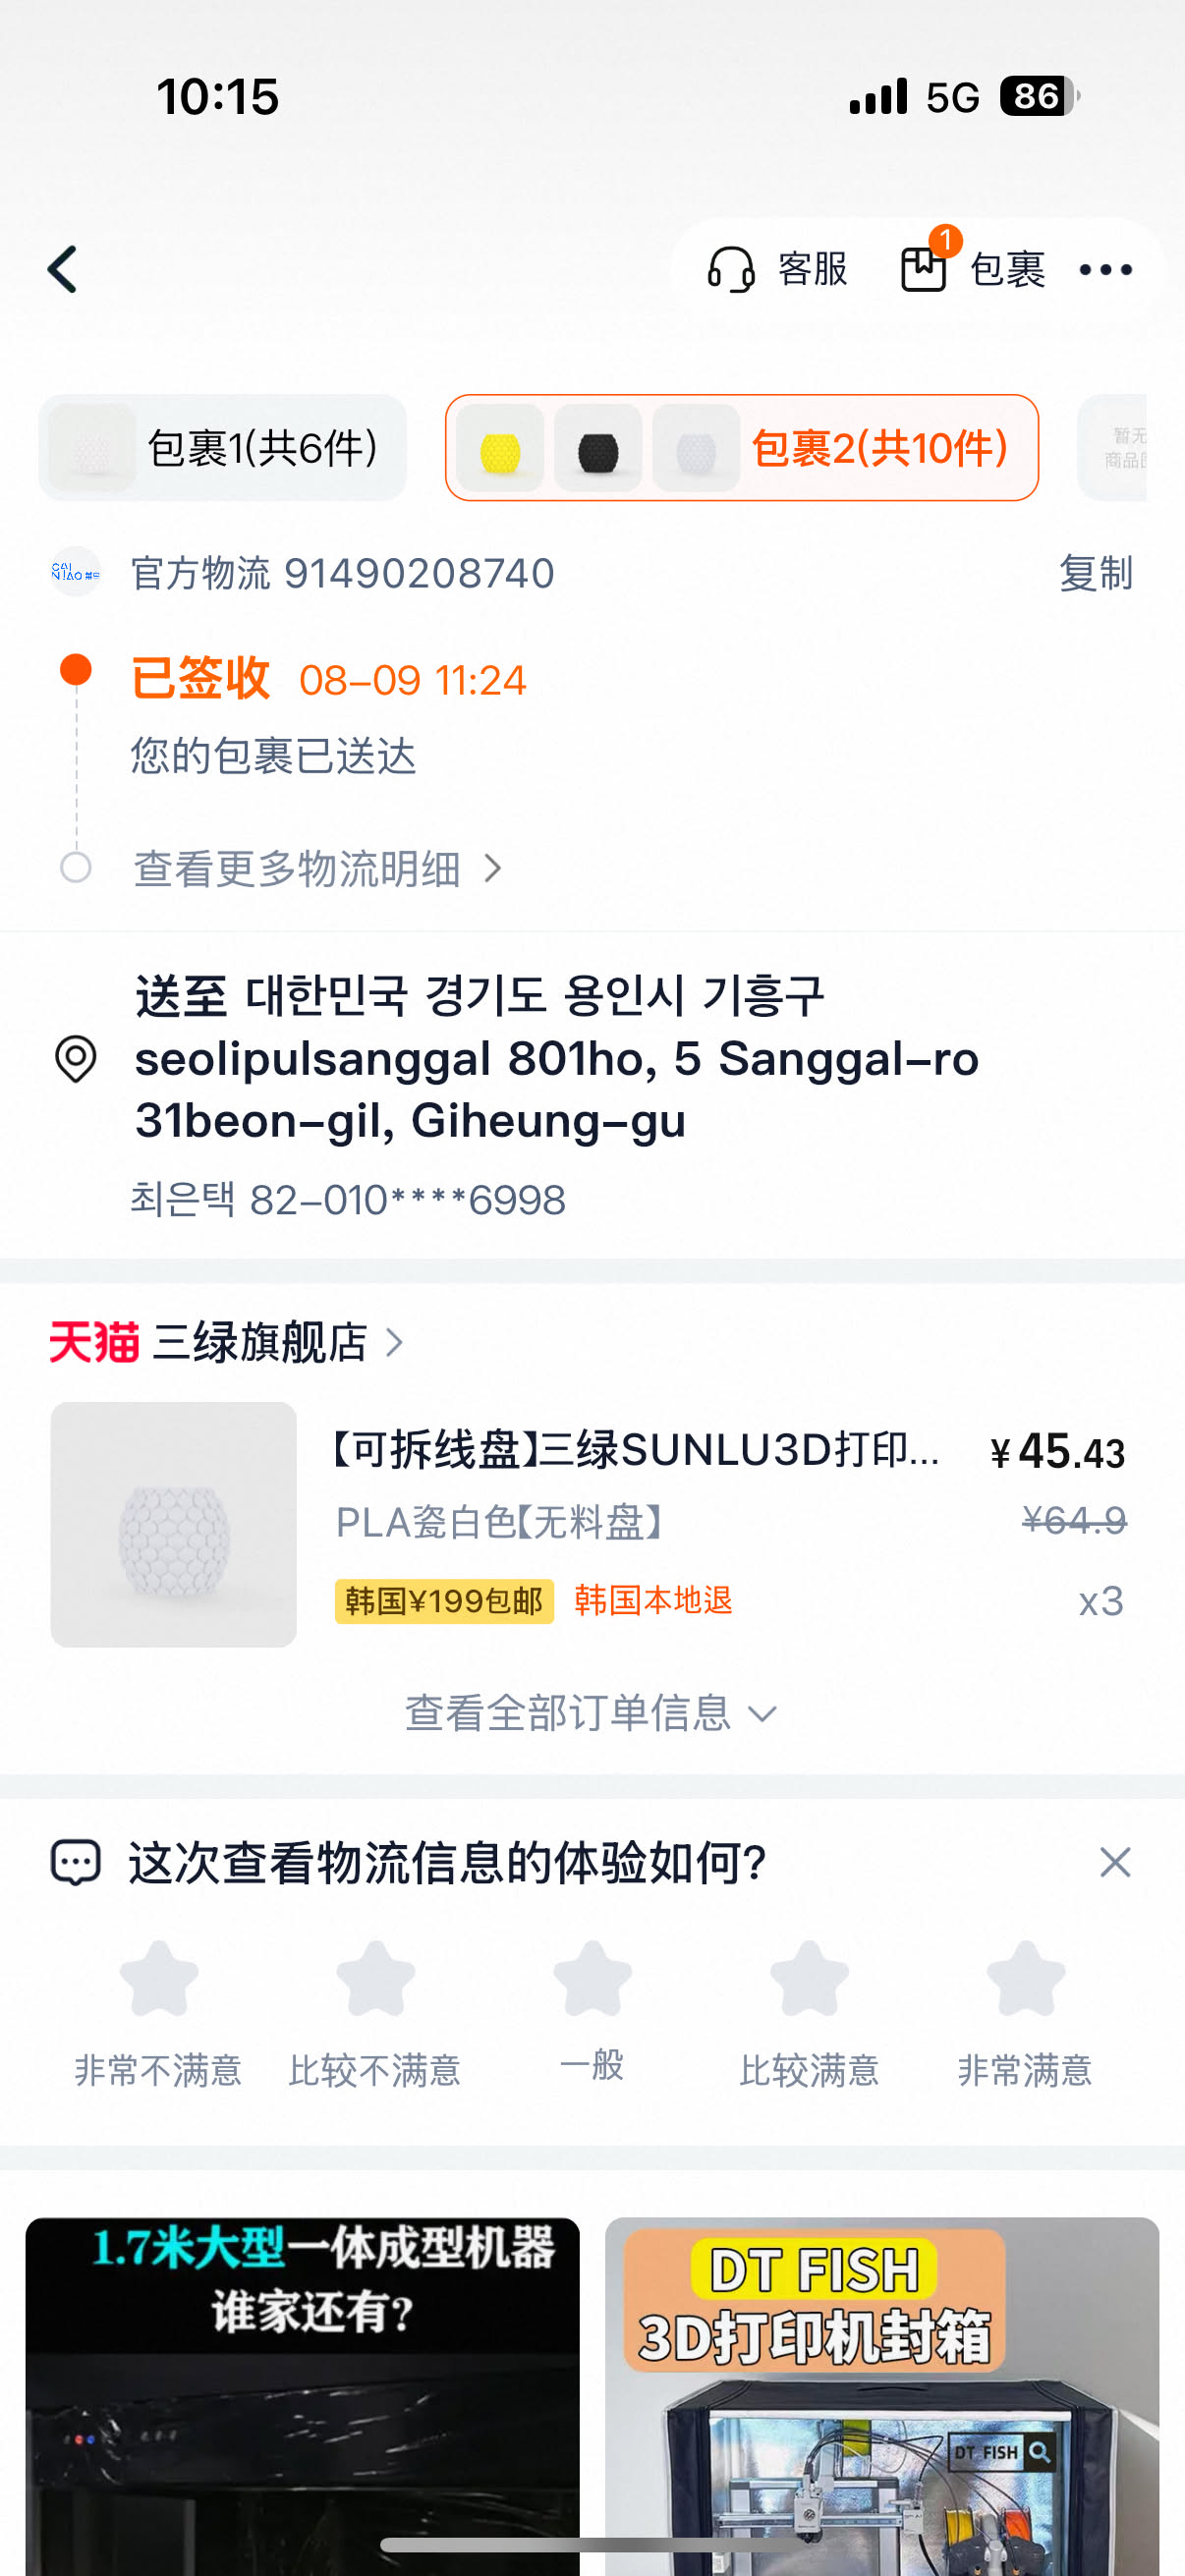
Task: Open the packages icon with badge
Action: point(924,268)
